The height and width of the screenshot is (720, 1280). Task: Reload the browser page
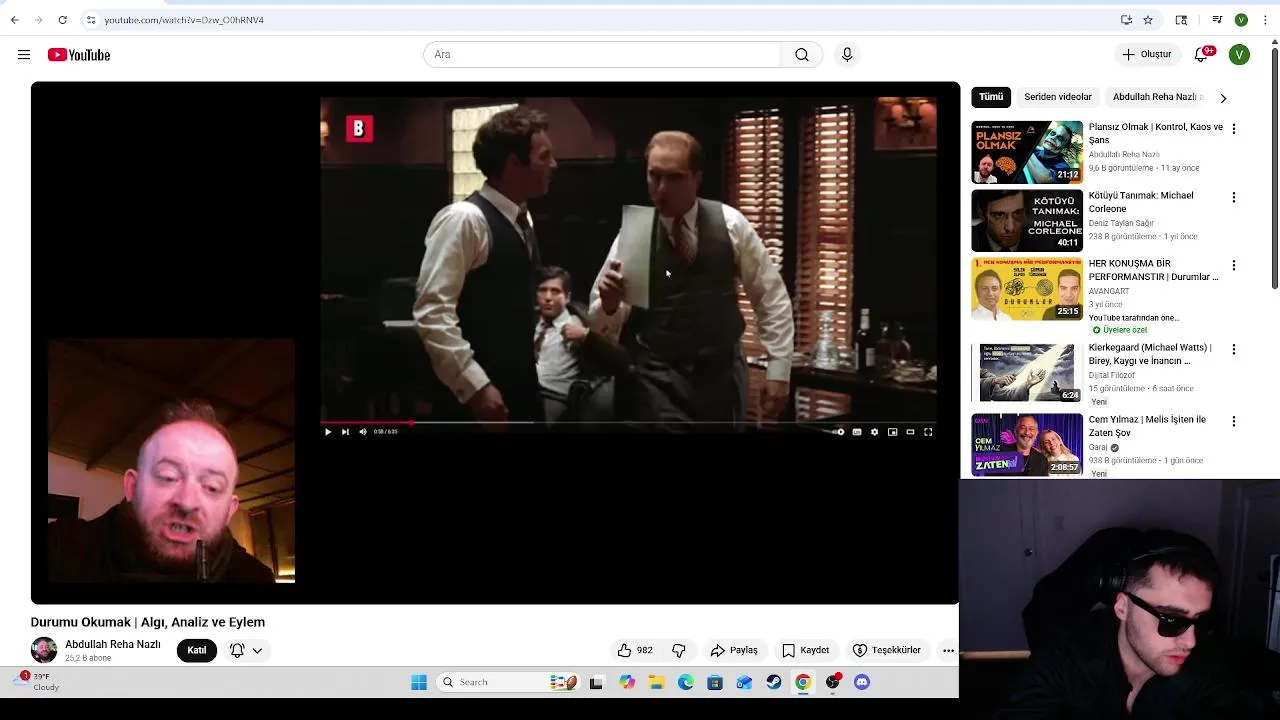click(62, 20)
